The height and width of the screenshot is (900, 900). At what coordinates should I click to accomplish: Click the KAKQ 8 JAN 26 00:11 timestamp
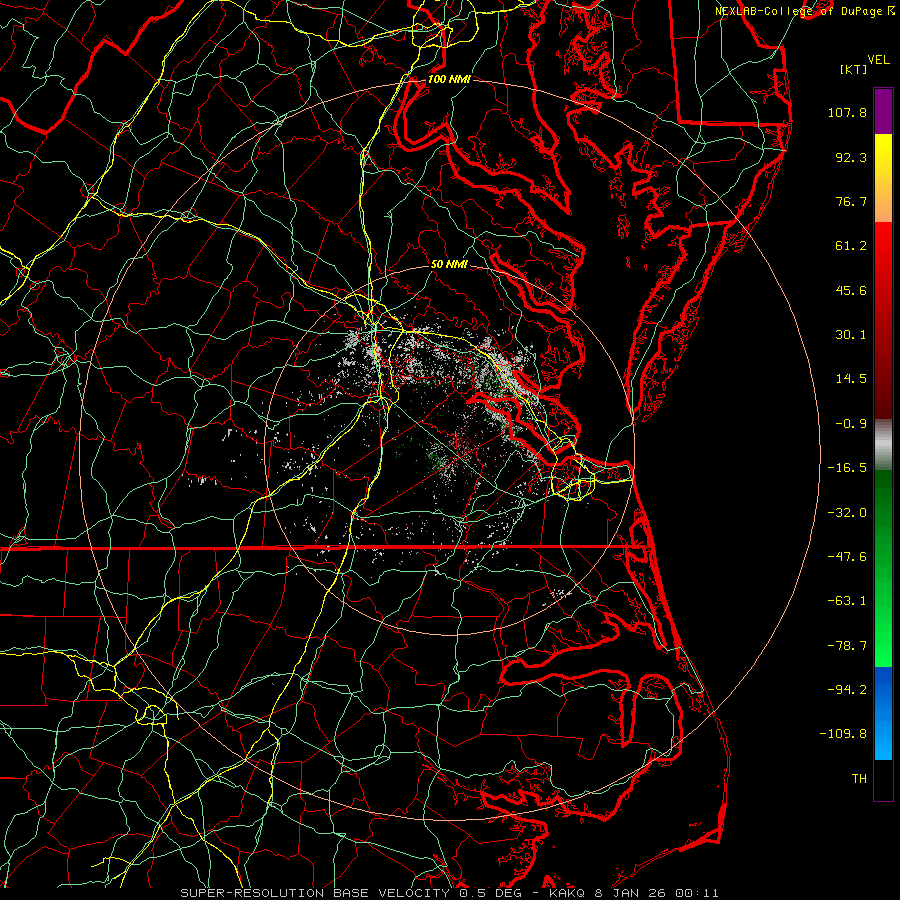click(634, 893)
